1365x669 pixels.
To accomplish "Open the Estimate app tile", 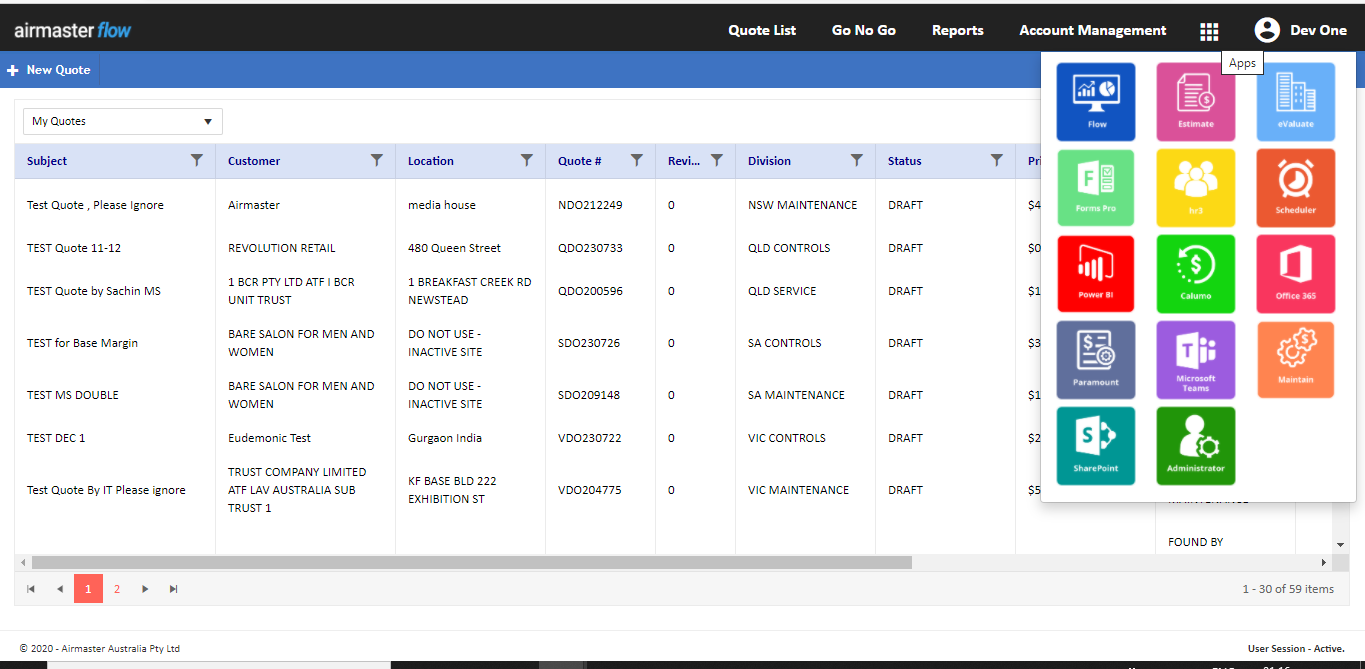I will point(1196,102).
